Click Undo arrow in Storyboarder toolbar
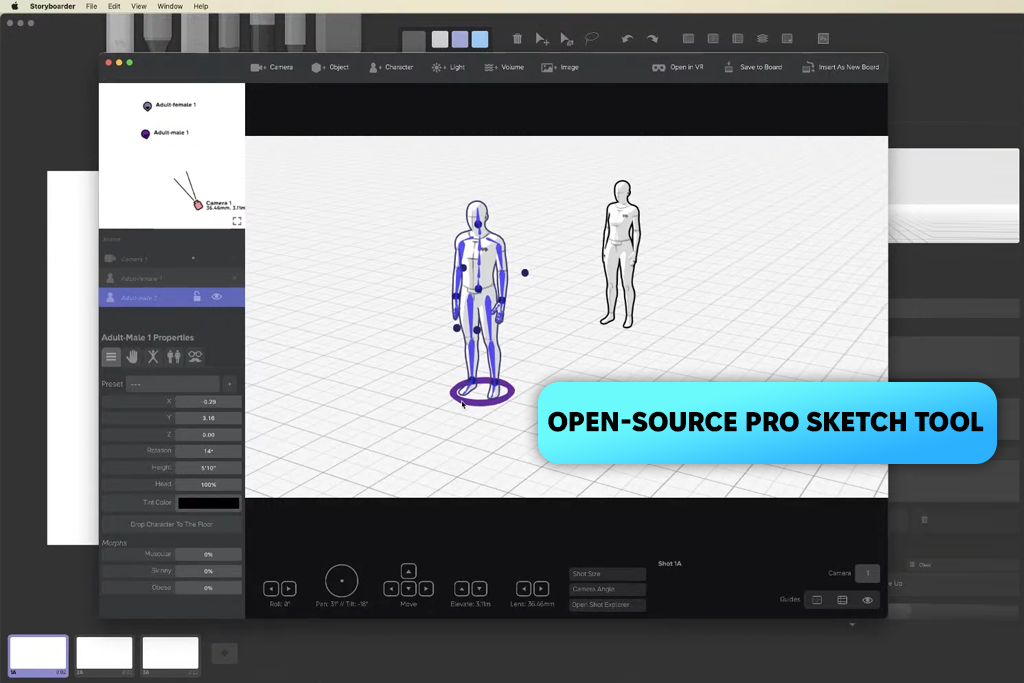 [627, 39]
